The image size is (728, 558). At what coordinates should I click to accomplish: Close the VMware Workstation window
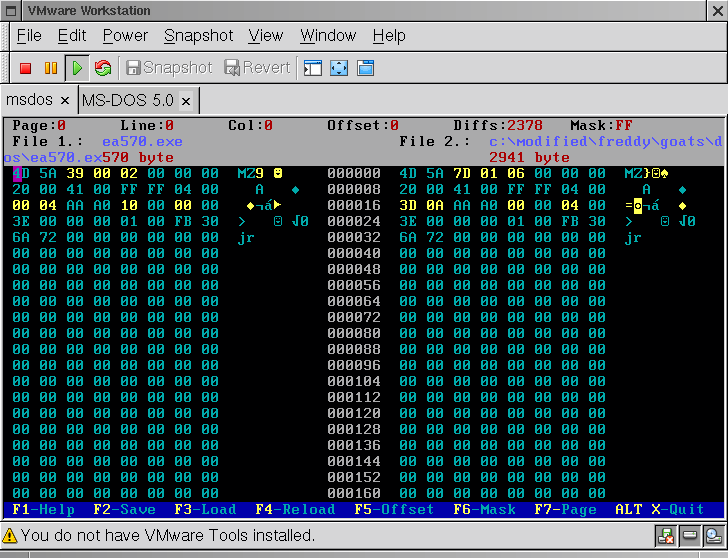coord(718,11)
